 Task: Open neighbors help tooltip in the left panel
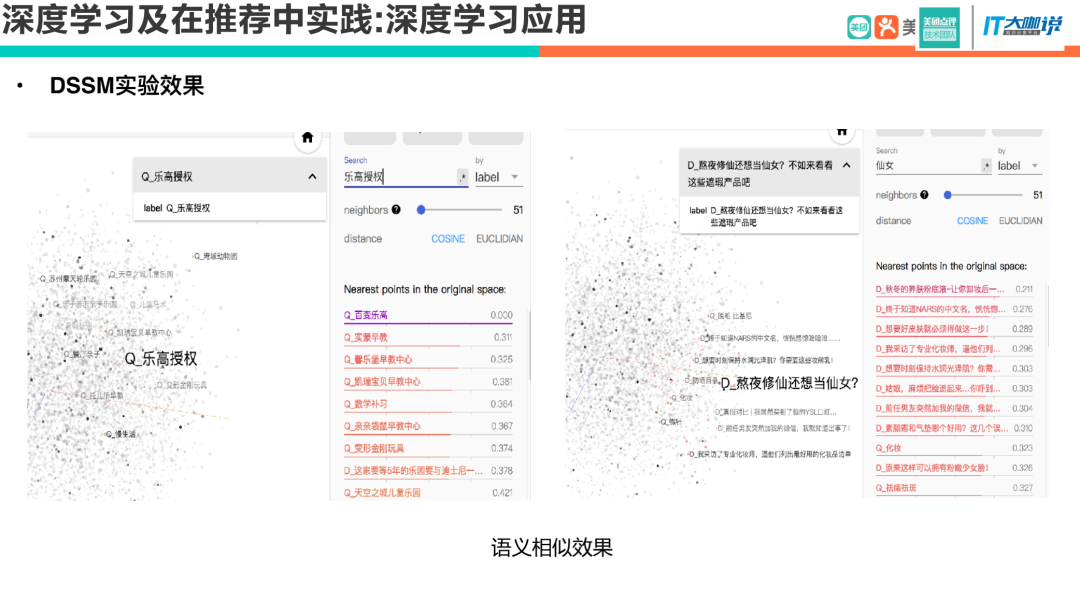pyautogui.click(x=396, y=210)
